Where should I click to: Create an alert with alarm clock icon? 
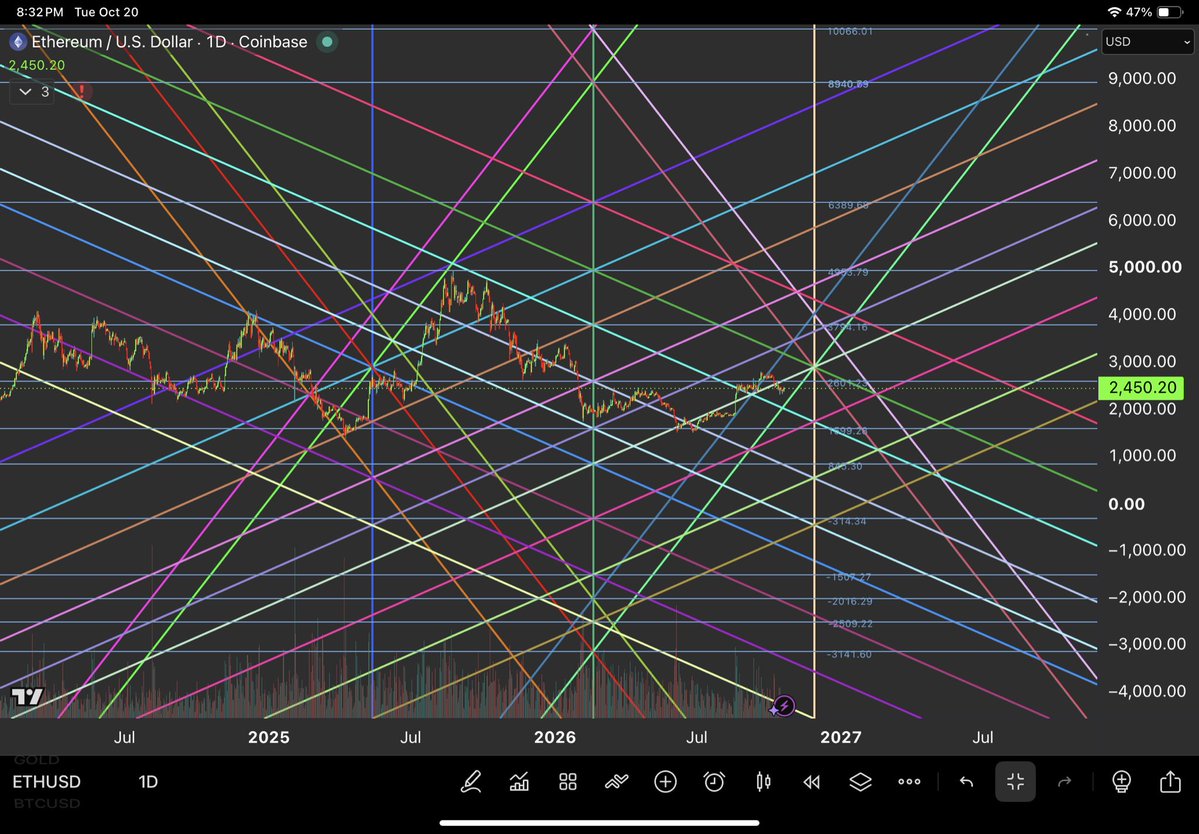click(x=714, y=781)
